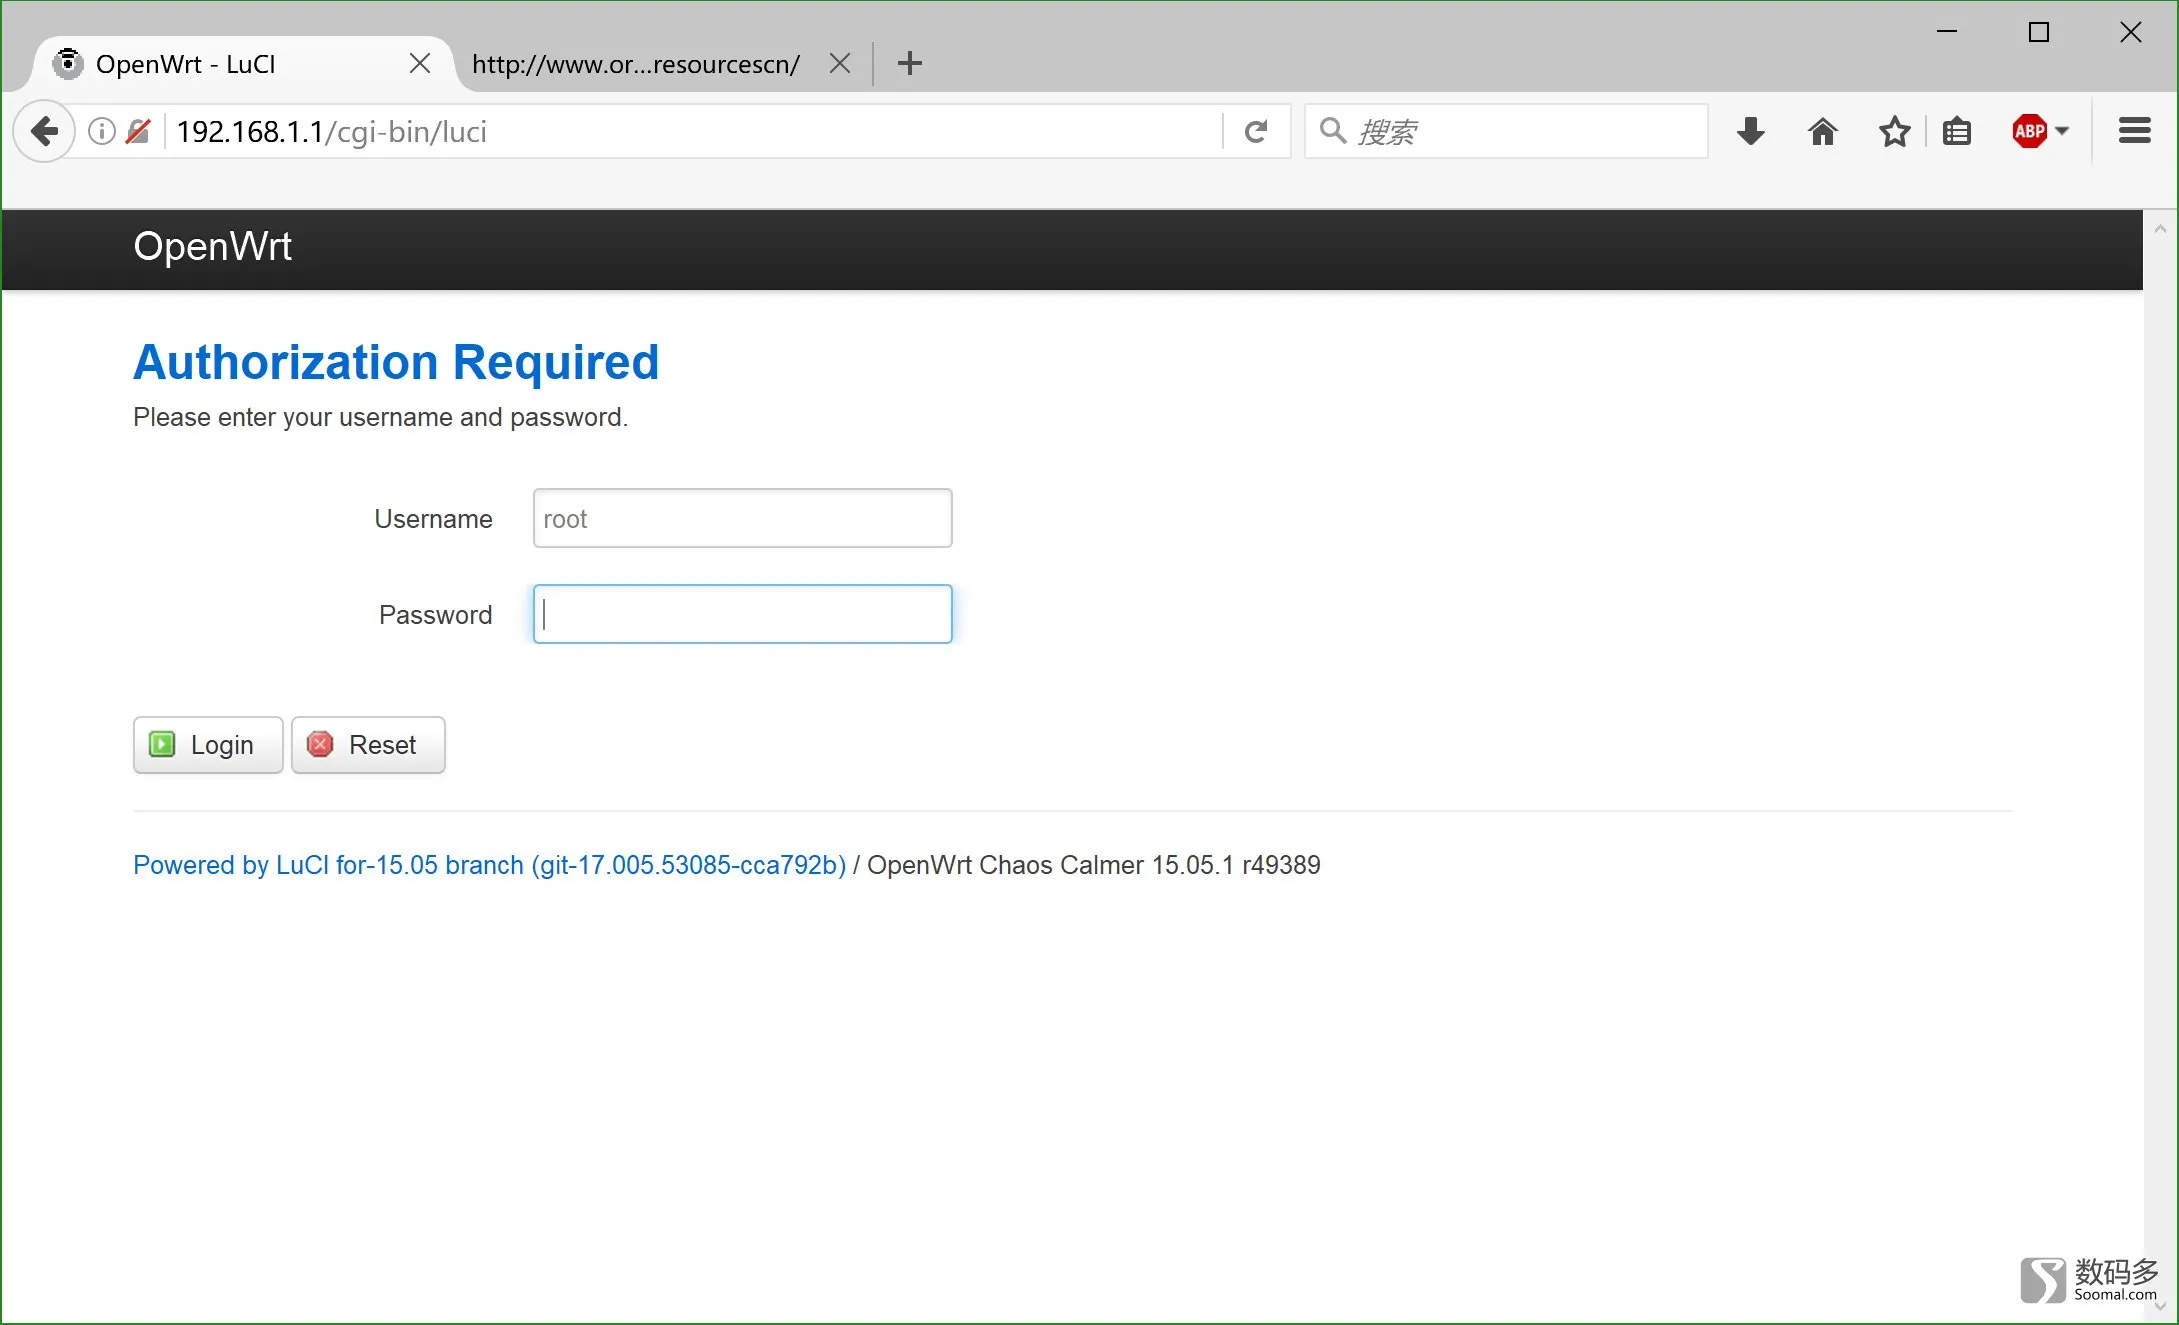This screenshot has height=1325, width=2179.
Task: Close the resourcescn tab
Action: pos(840,64)
